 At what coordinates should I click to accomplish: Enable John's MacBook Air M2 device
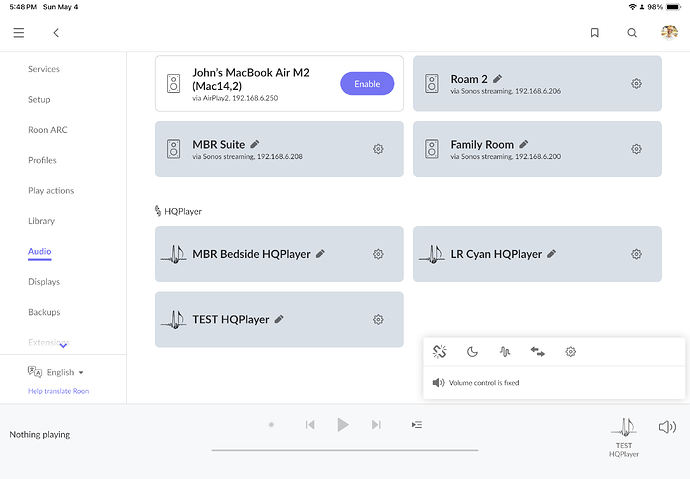click(367, 84)
